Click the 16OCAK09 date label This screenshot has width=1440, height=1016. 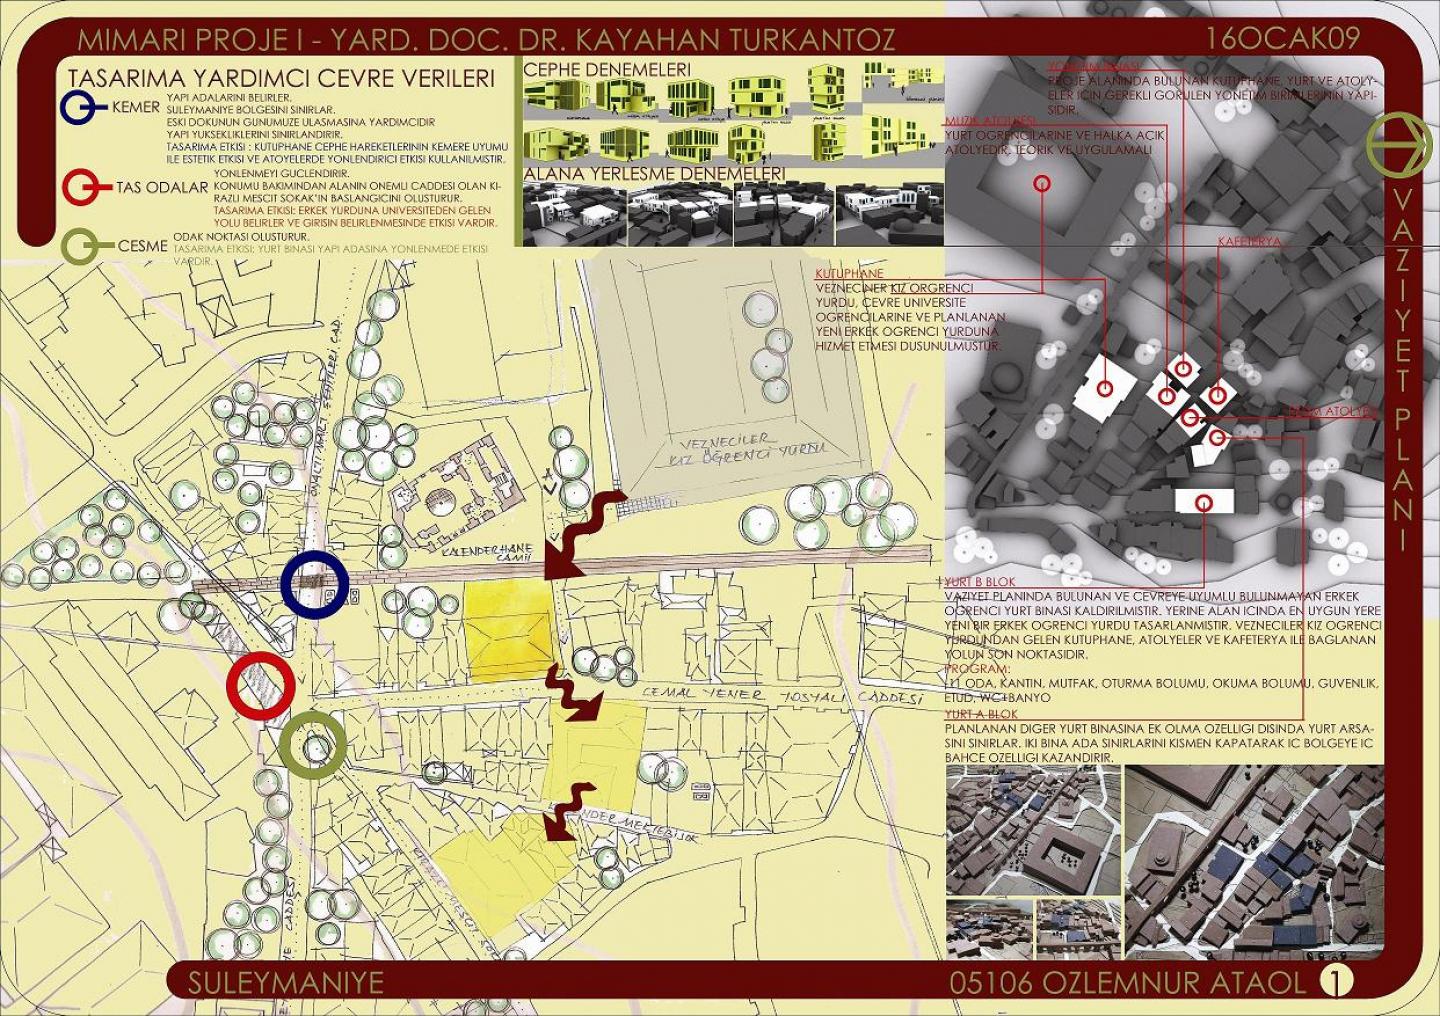tap(1282, 39)
